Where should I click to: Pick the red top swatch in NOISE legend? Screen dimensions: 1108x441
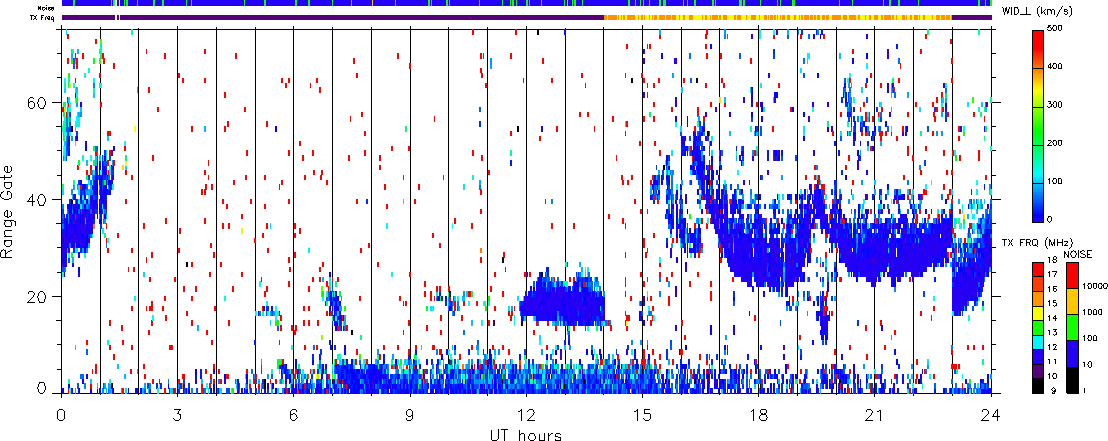[1071, 275]
